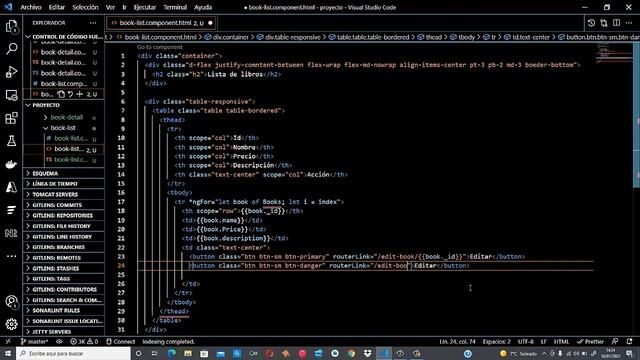Open the Manage gear icon
Screen dimensions: 640x360
click(x=11, y=324)
